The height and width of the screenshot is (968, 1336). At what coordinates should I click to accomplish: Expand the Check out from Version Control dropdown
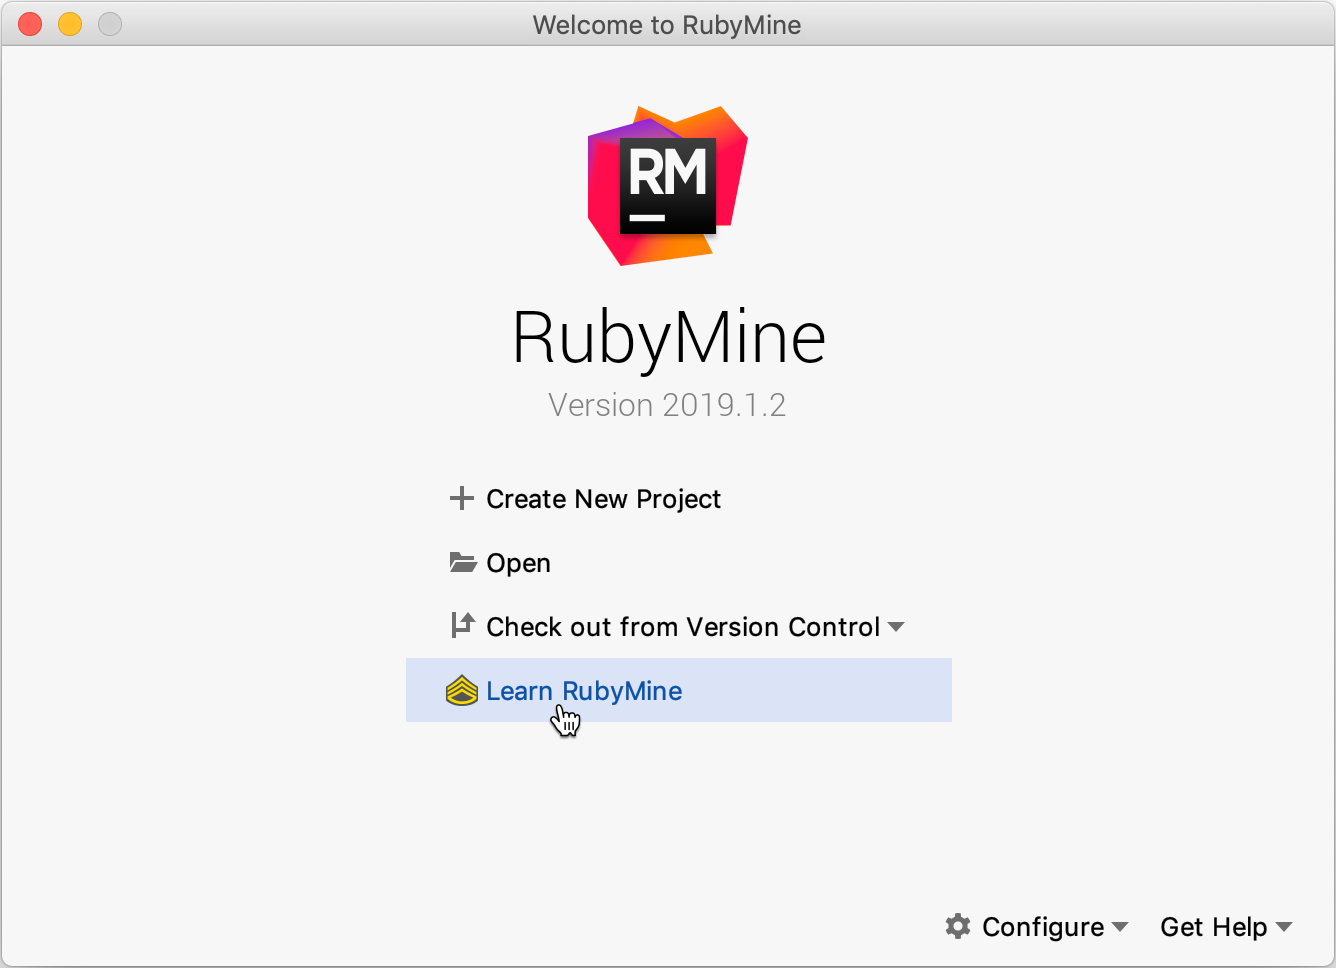pyautogui.click(x=897, y=627)
